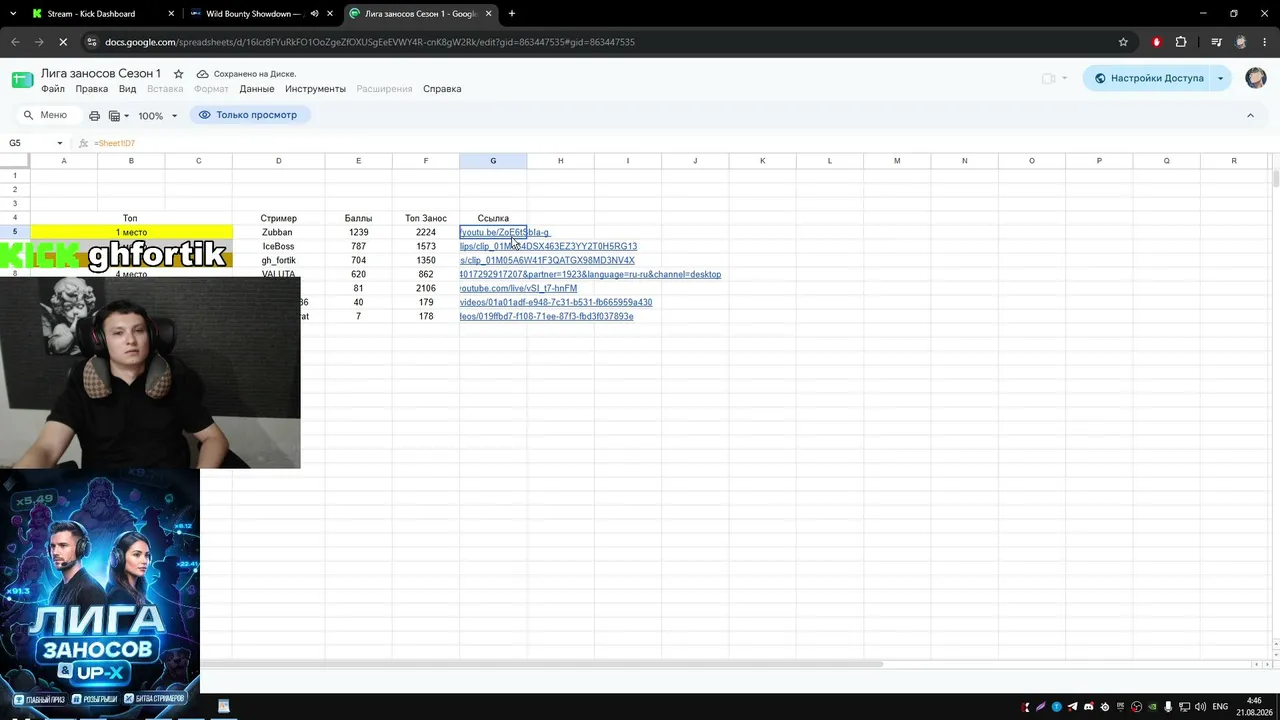
Task: Open the Epic Games tray icon
Action: 1121,707
